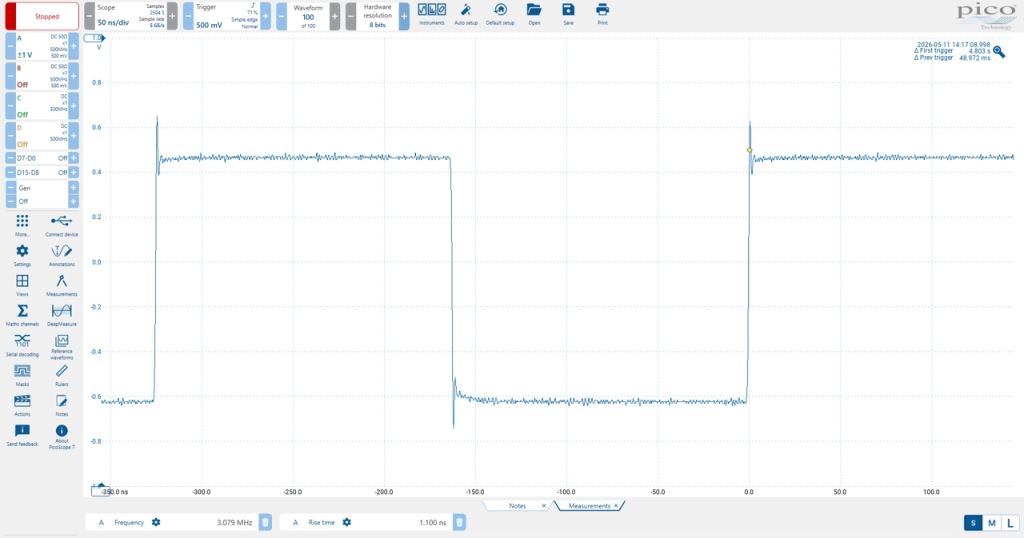The image size is (1024, 538).
Task: Open Rise time measurement settings gear
Action: pyautogui.click(x=347, y=522)
